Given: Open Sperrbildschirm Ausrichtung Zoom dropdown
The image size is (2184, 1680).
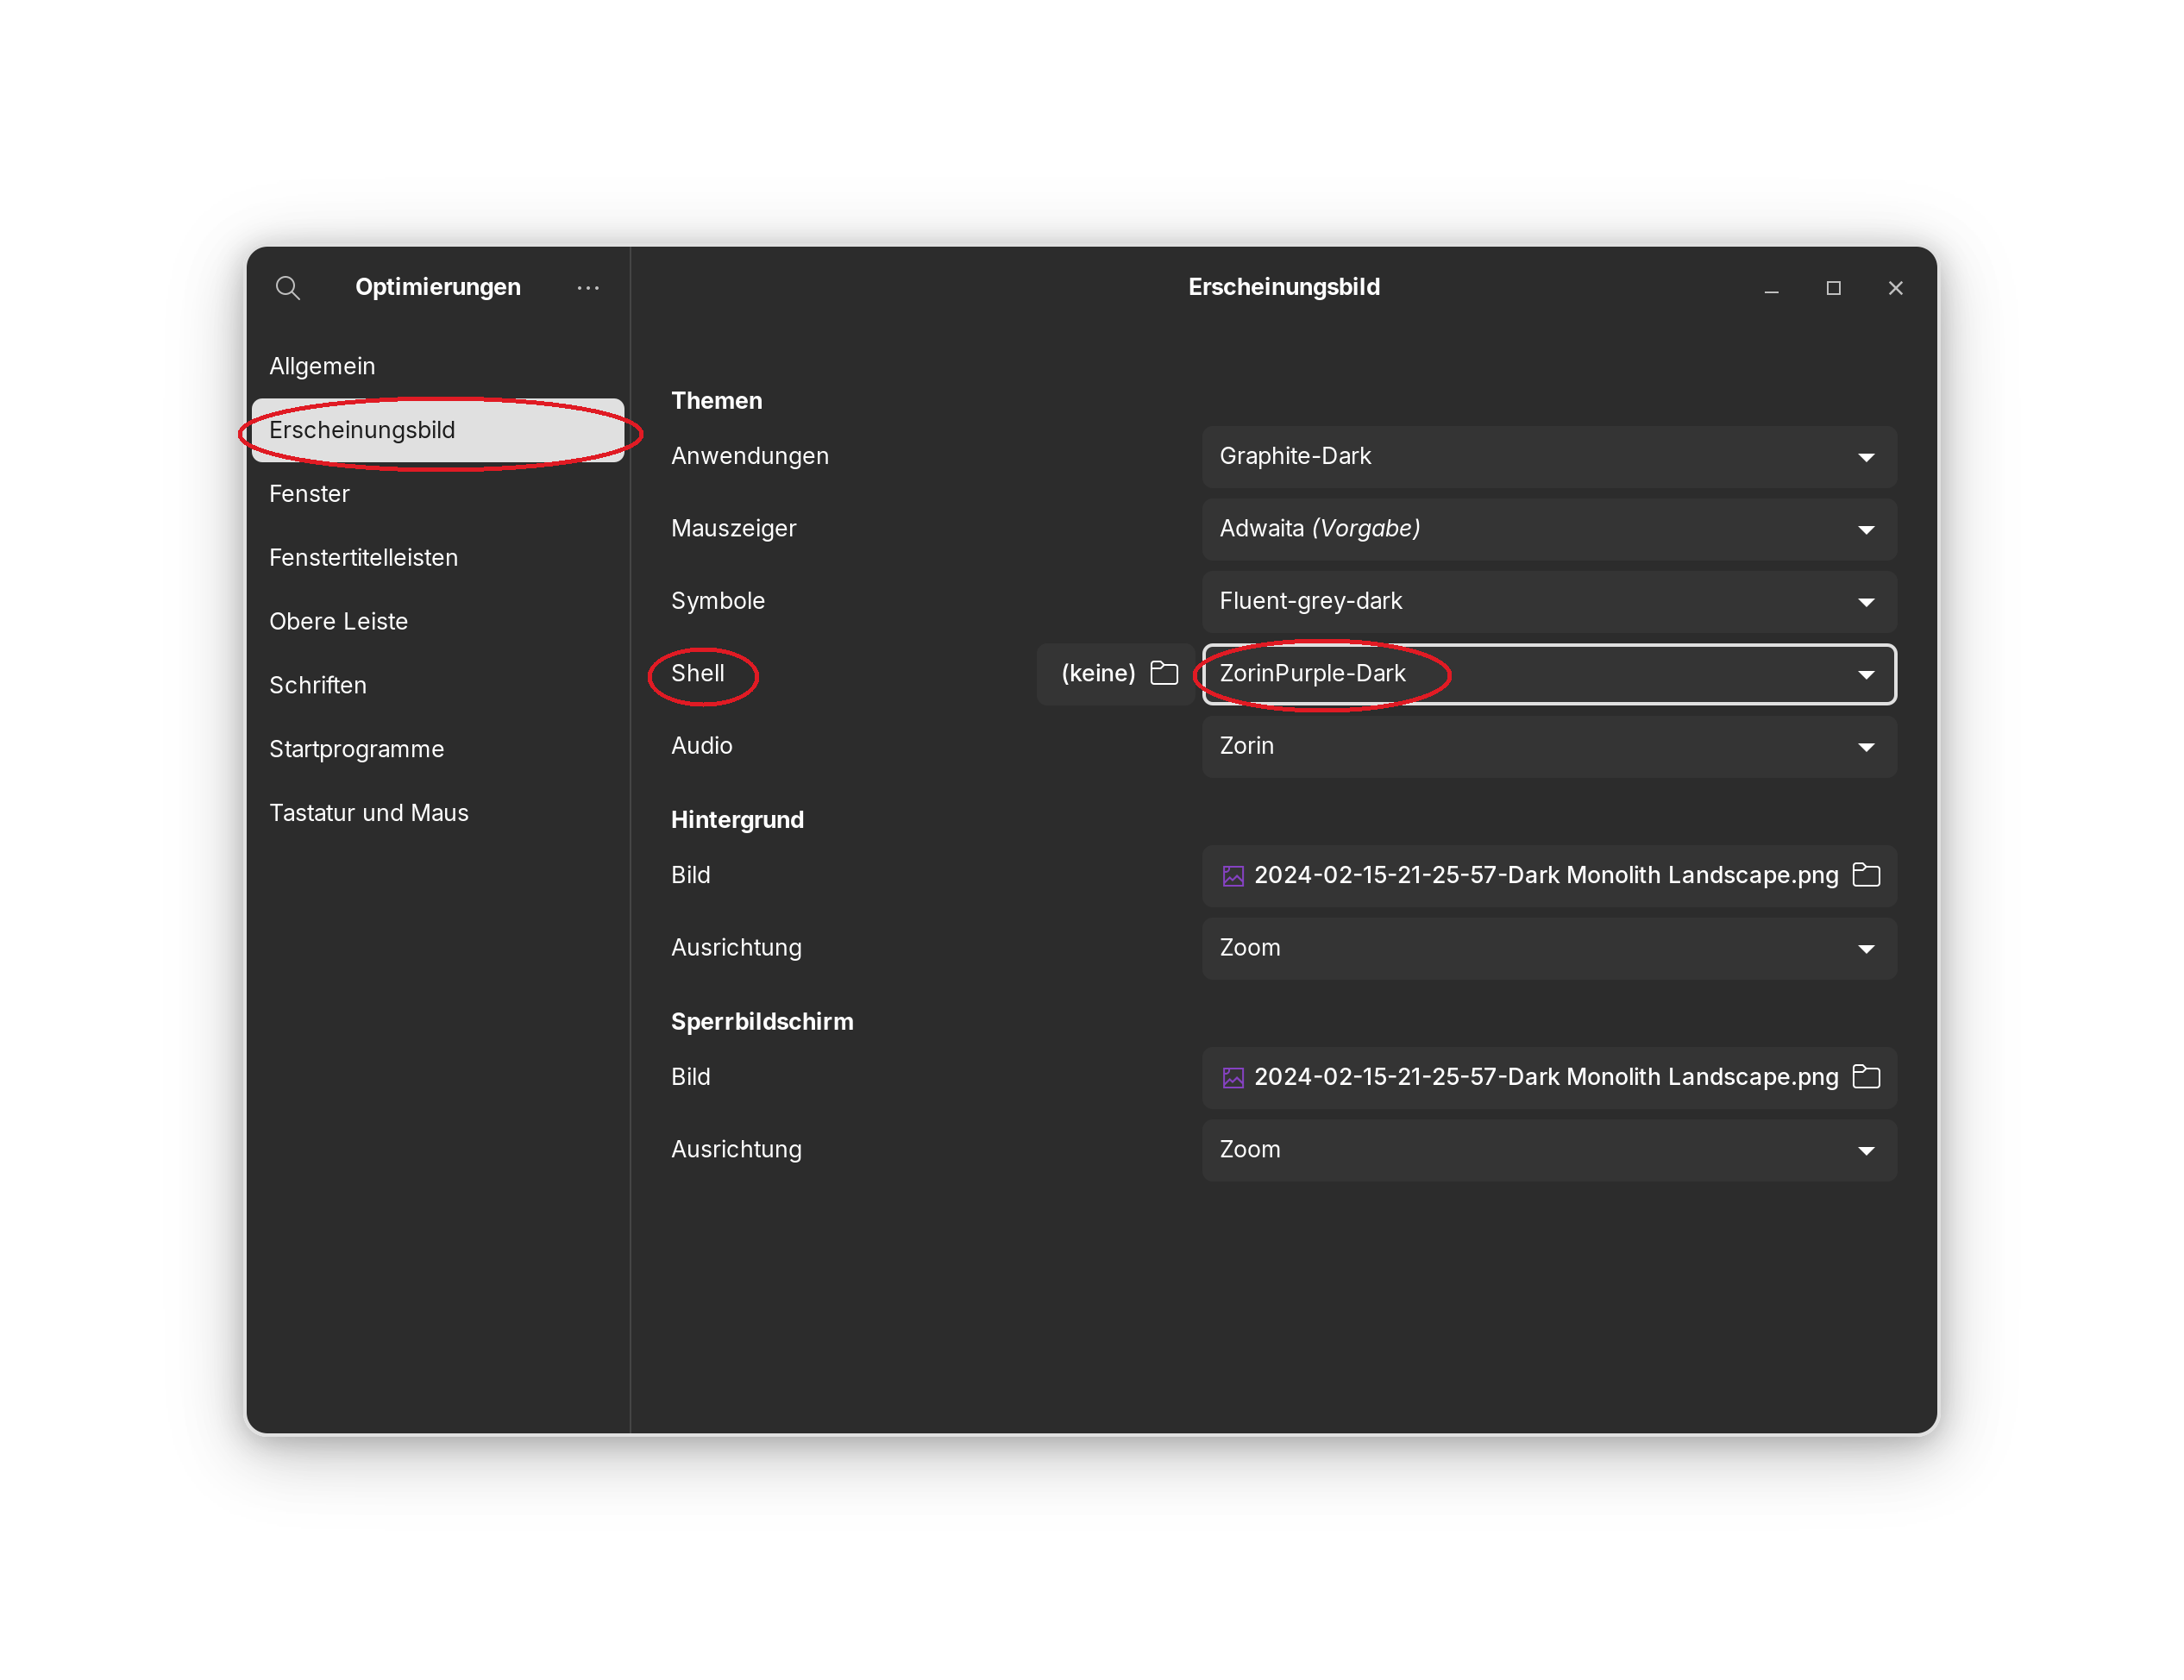Looking at the screenshot, I should (1548, 1150).
